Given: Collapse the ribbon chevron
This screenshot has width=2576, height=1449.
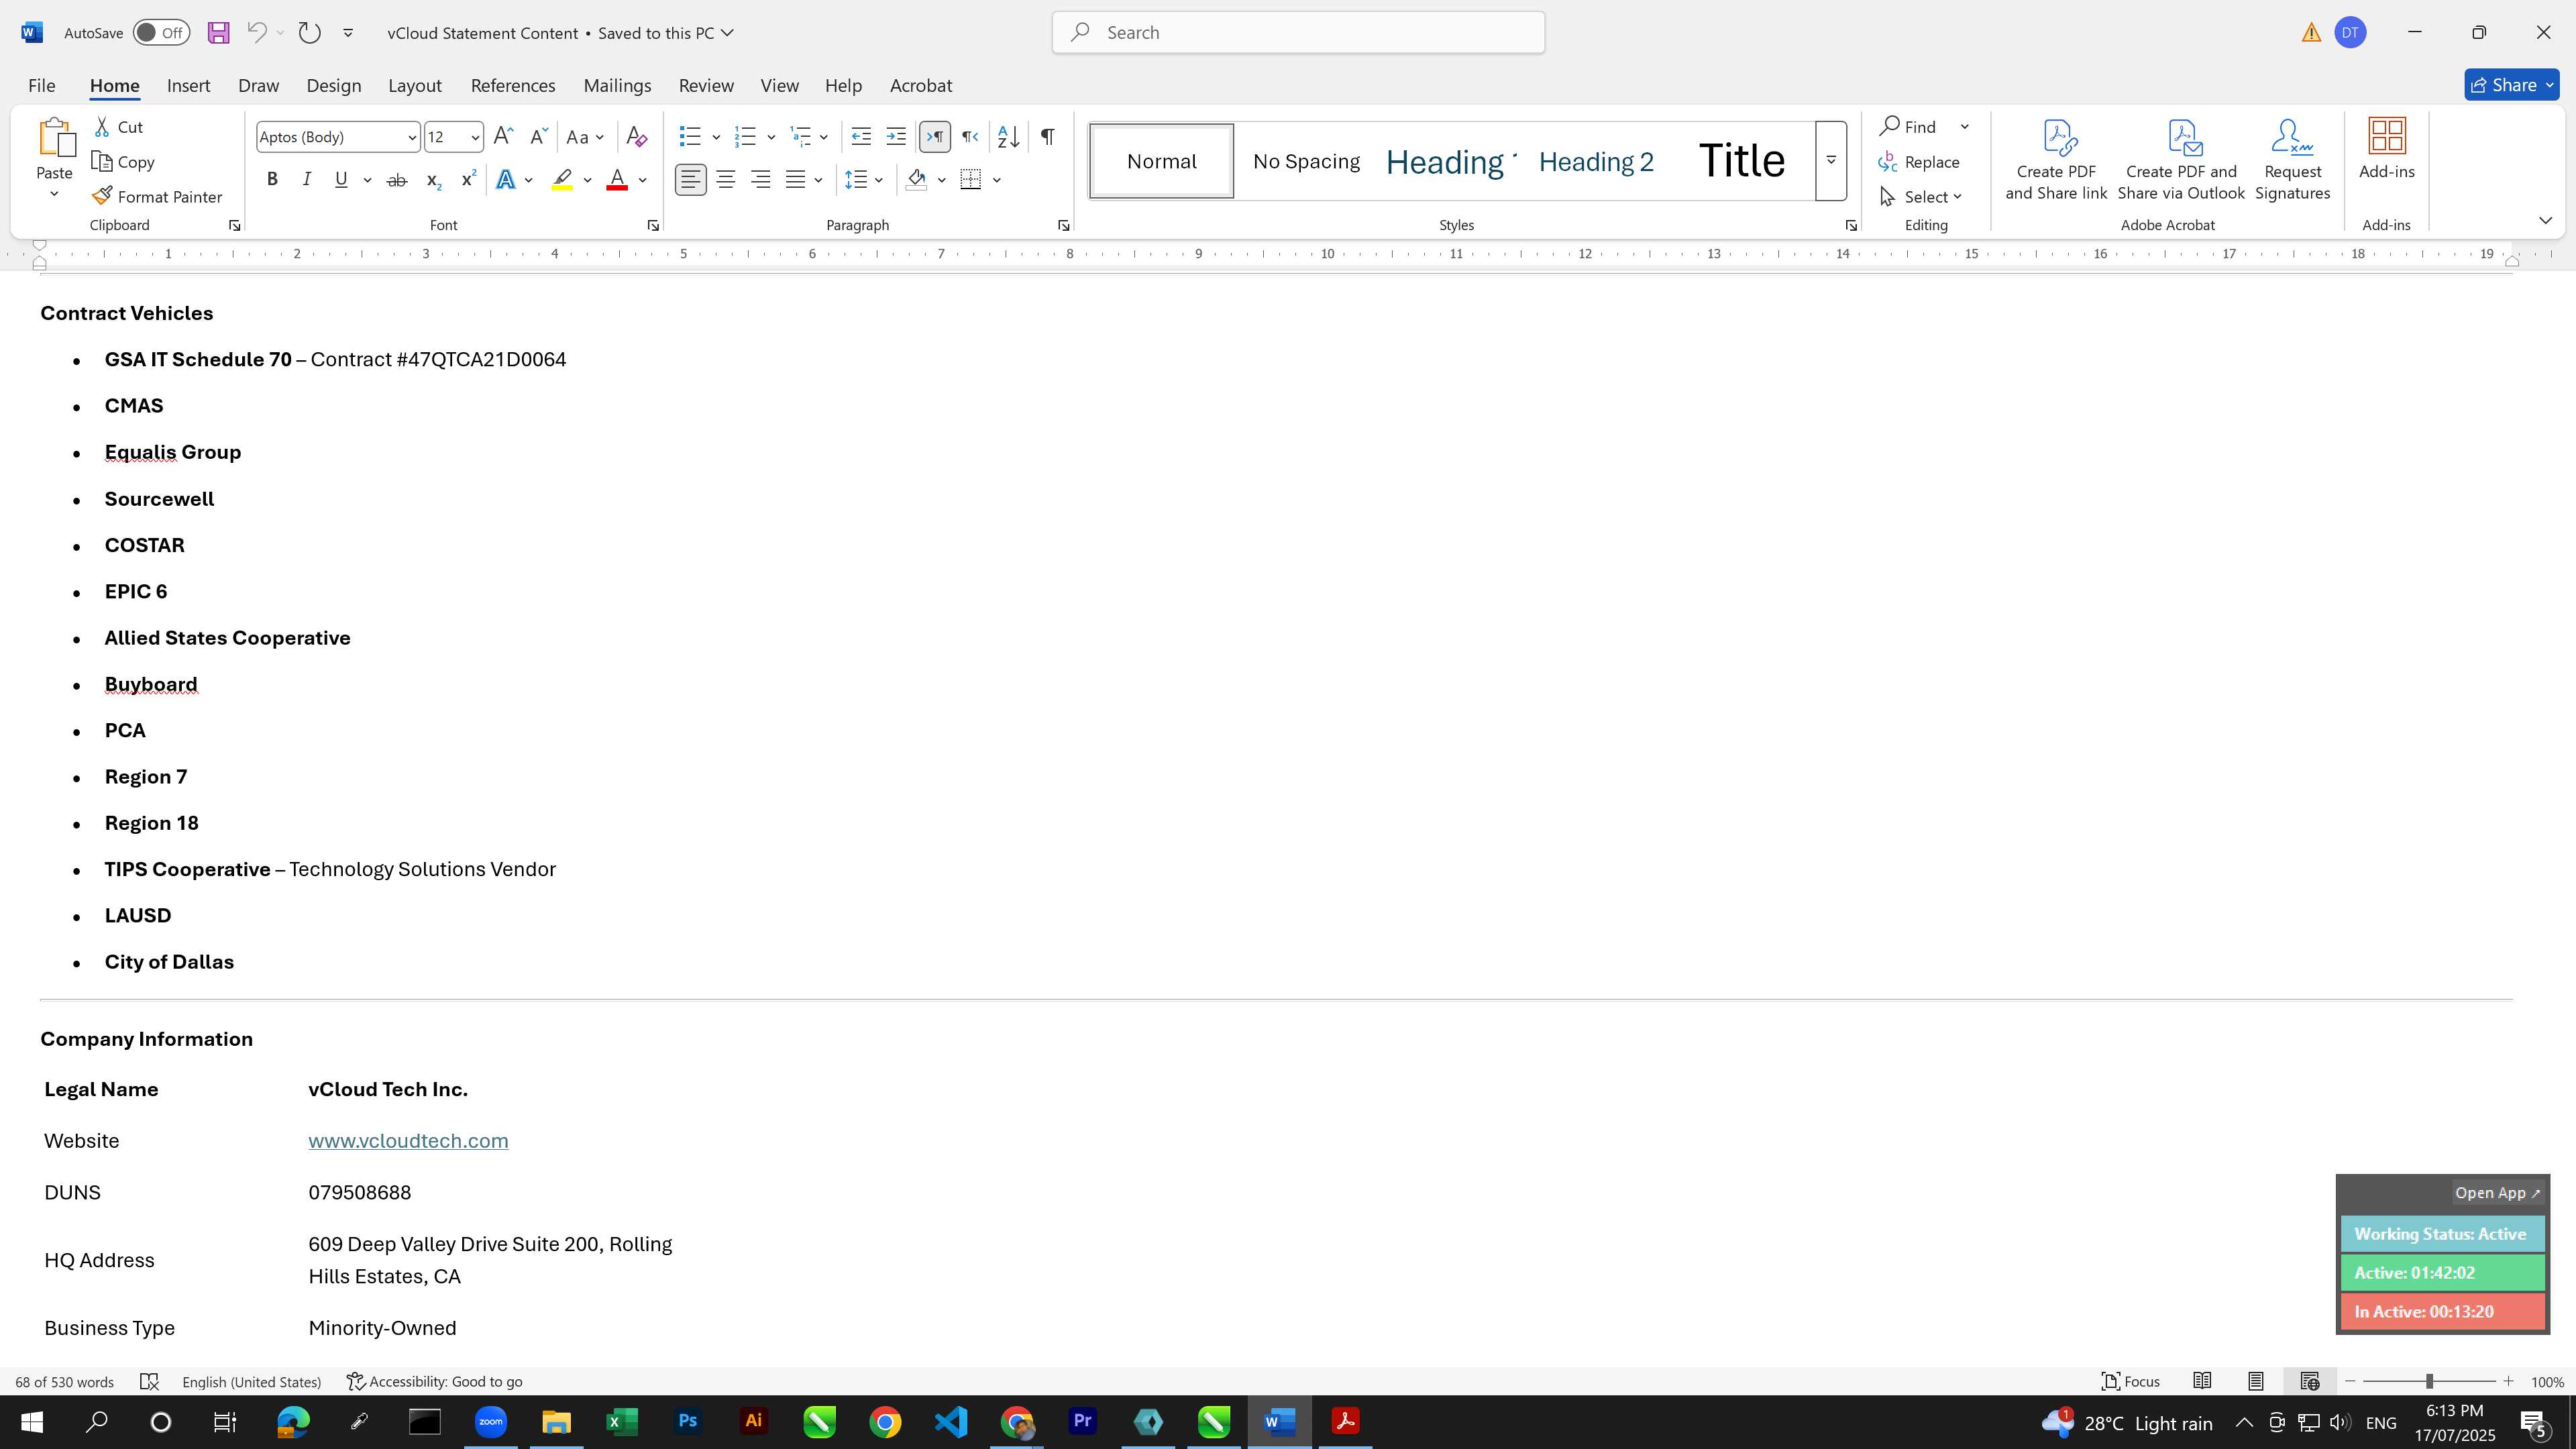Looking at the screenshot, I should click(x=2545, y=220).
